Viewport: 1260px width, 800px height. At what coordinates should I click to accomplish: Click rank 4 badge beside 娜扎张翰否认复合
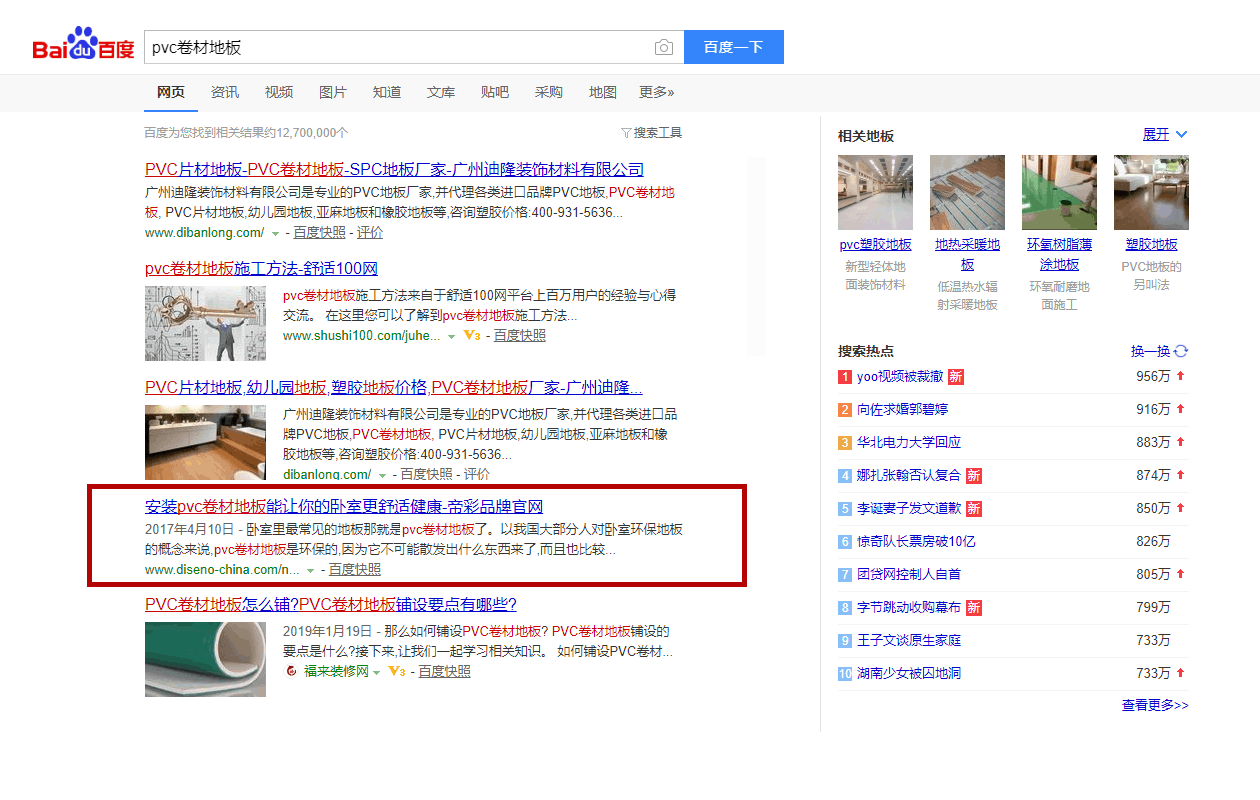tap(845, 476)
